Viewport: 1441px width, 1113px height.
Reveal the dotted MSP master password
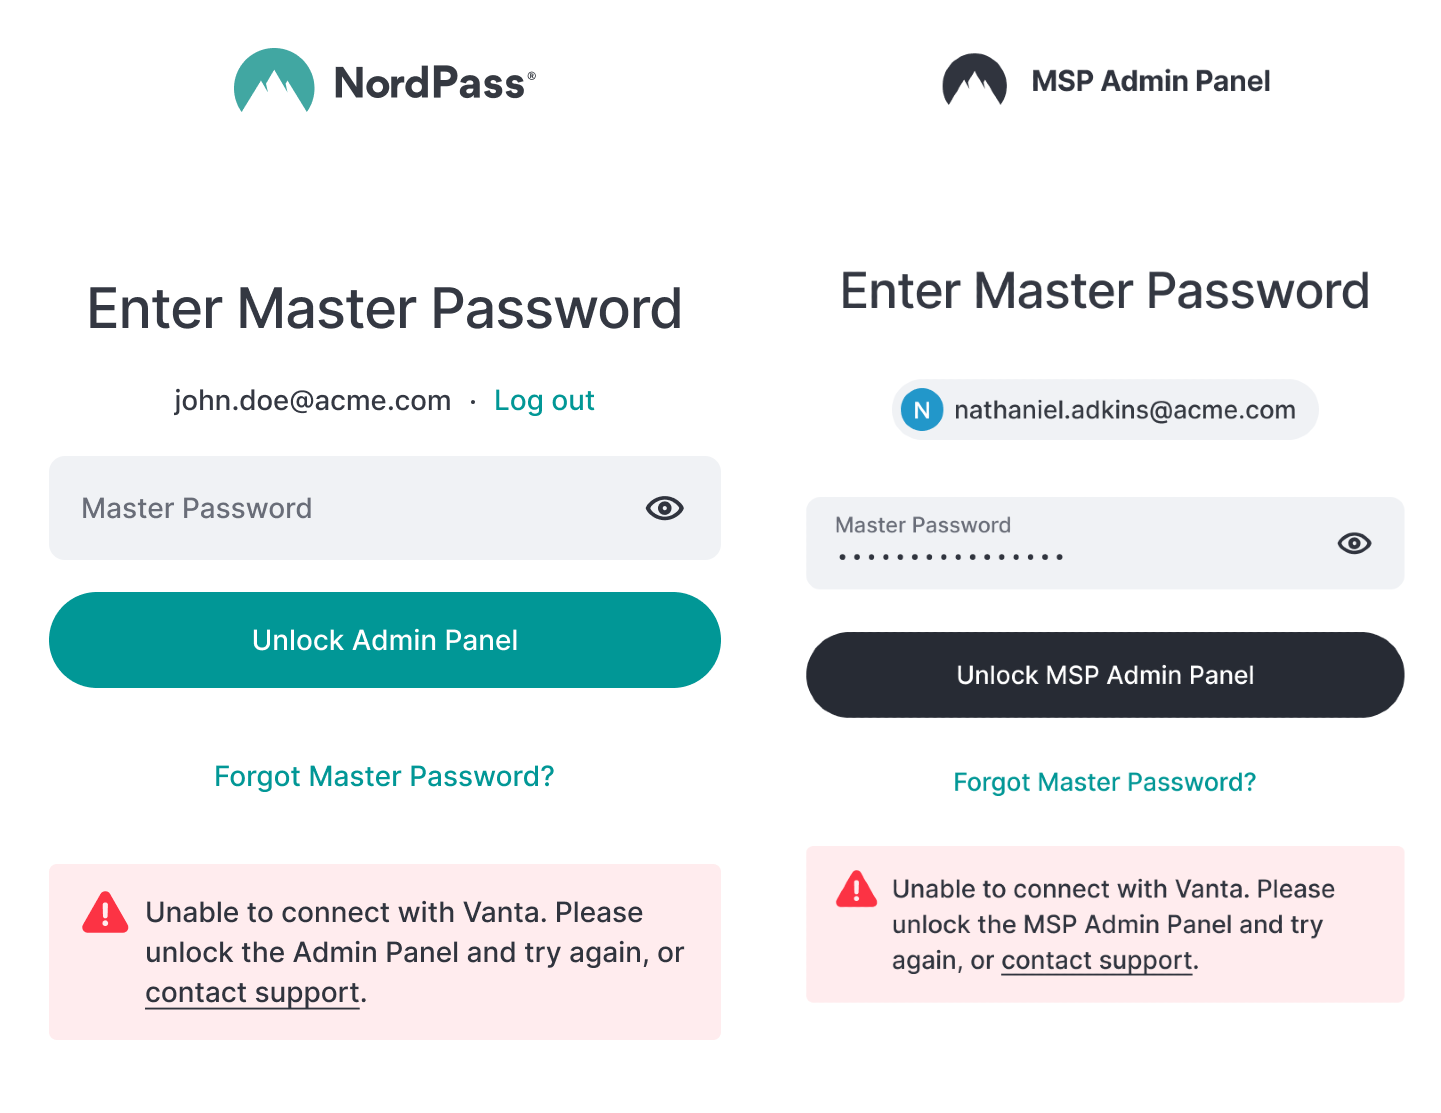[x=1354, y=543]
